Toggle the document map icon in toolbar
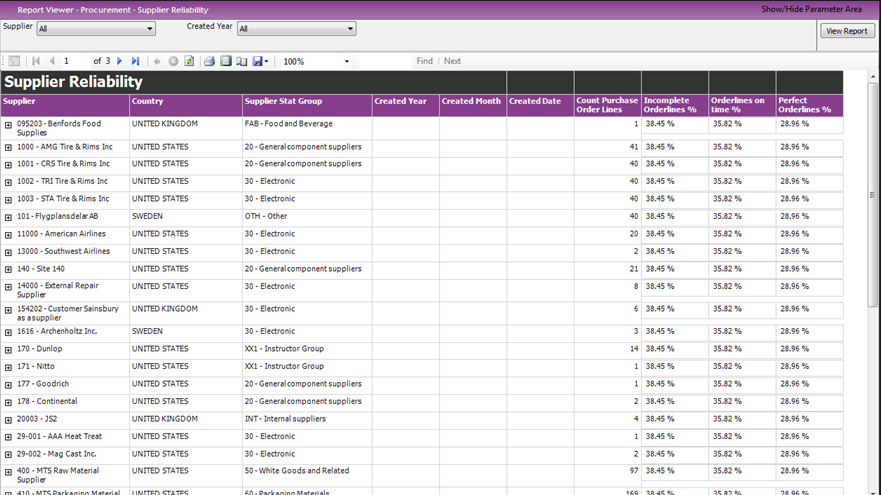Screen dimensions: 881x495 14,61
